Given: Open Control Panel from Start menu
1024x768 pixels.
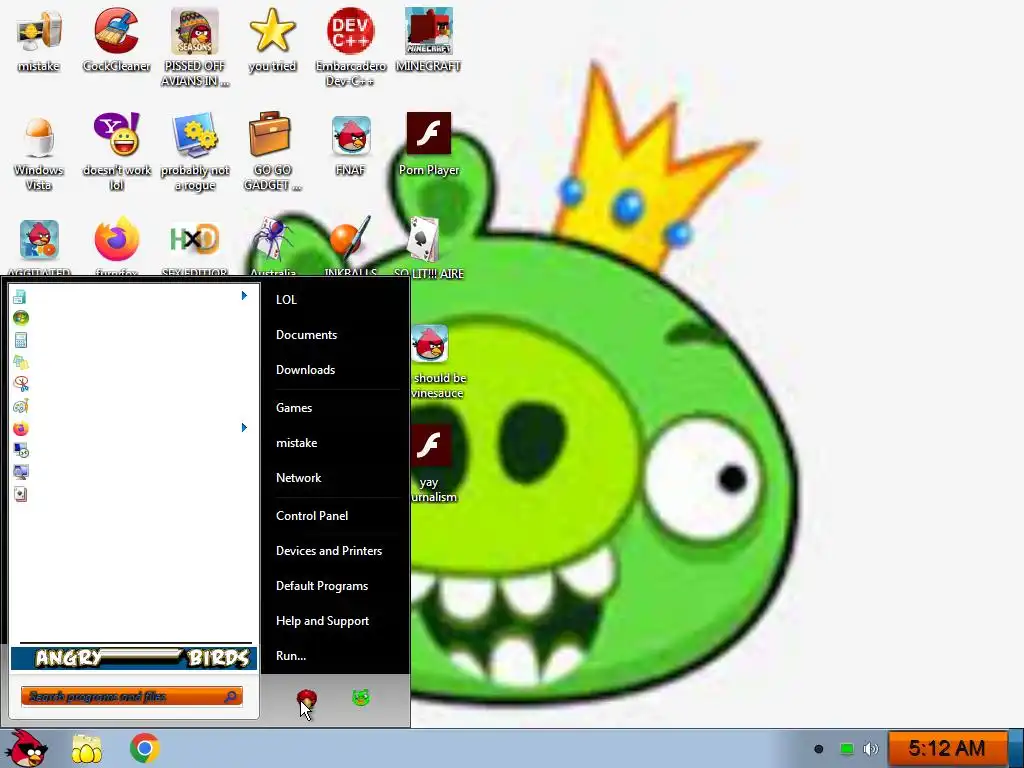Looking at the screenshot, I should [312, 516].
